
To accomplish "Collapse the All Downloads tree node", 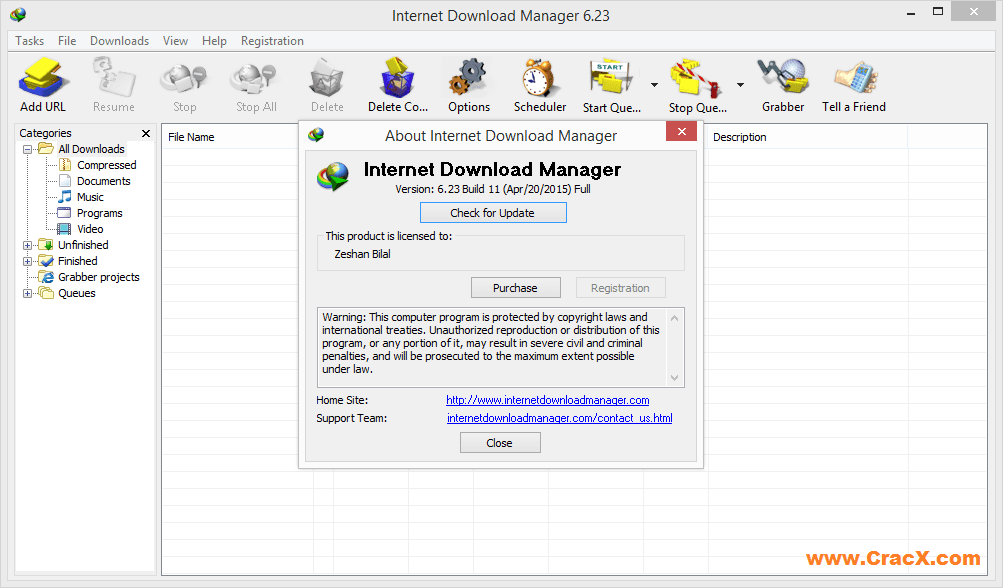I will [28, 149].
